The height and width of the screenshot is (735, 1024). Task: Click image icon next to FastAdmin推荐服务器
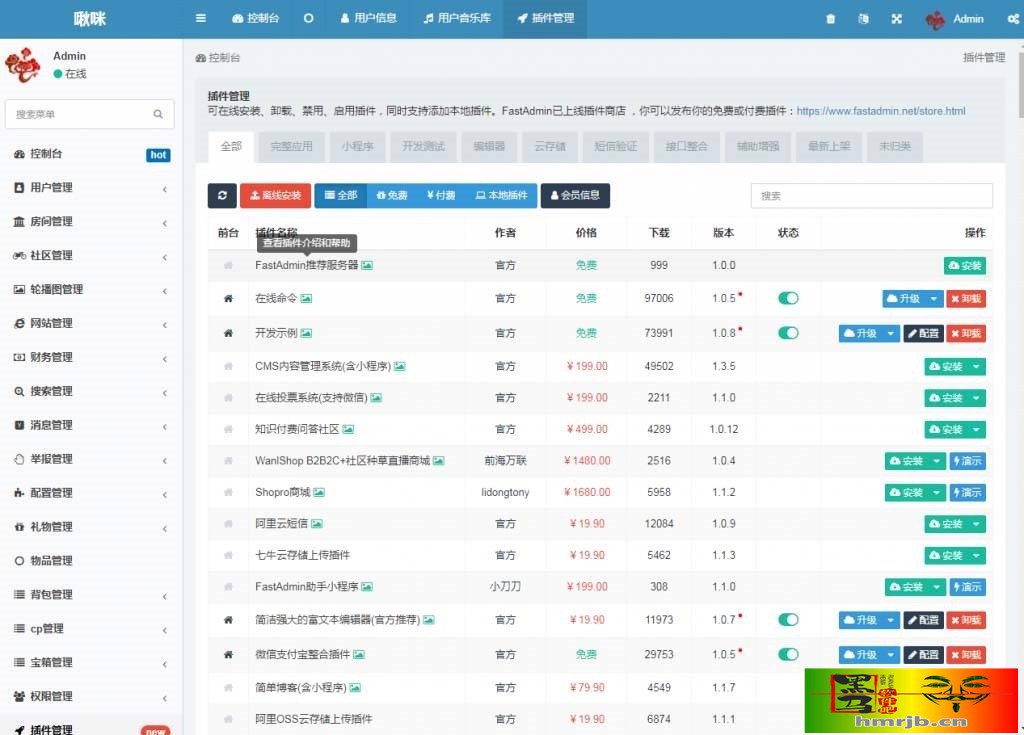tap(367, 265)
